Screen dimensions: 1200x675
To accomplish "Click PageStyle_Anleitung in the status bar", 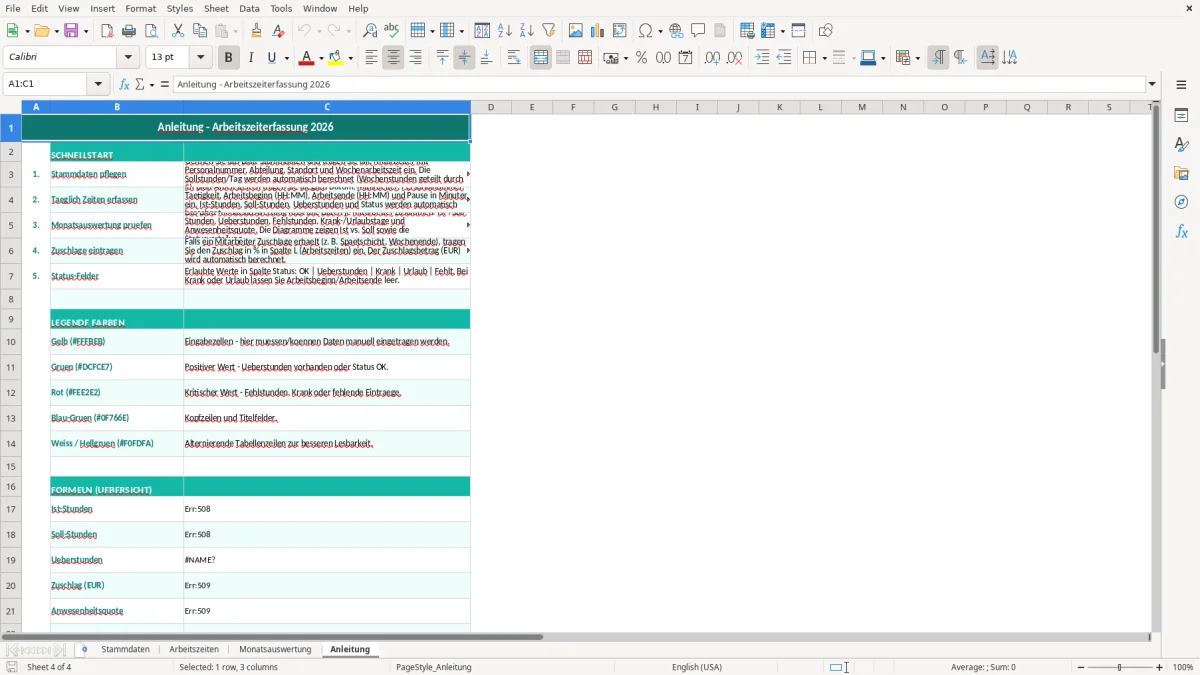I will point(434,667).
